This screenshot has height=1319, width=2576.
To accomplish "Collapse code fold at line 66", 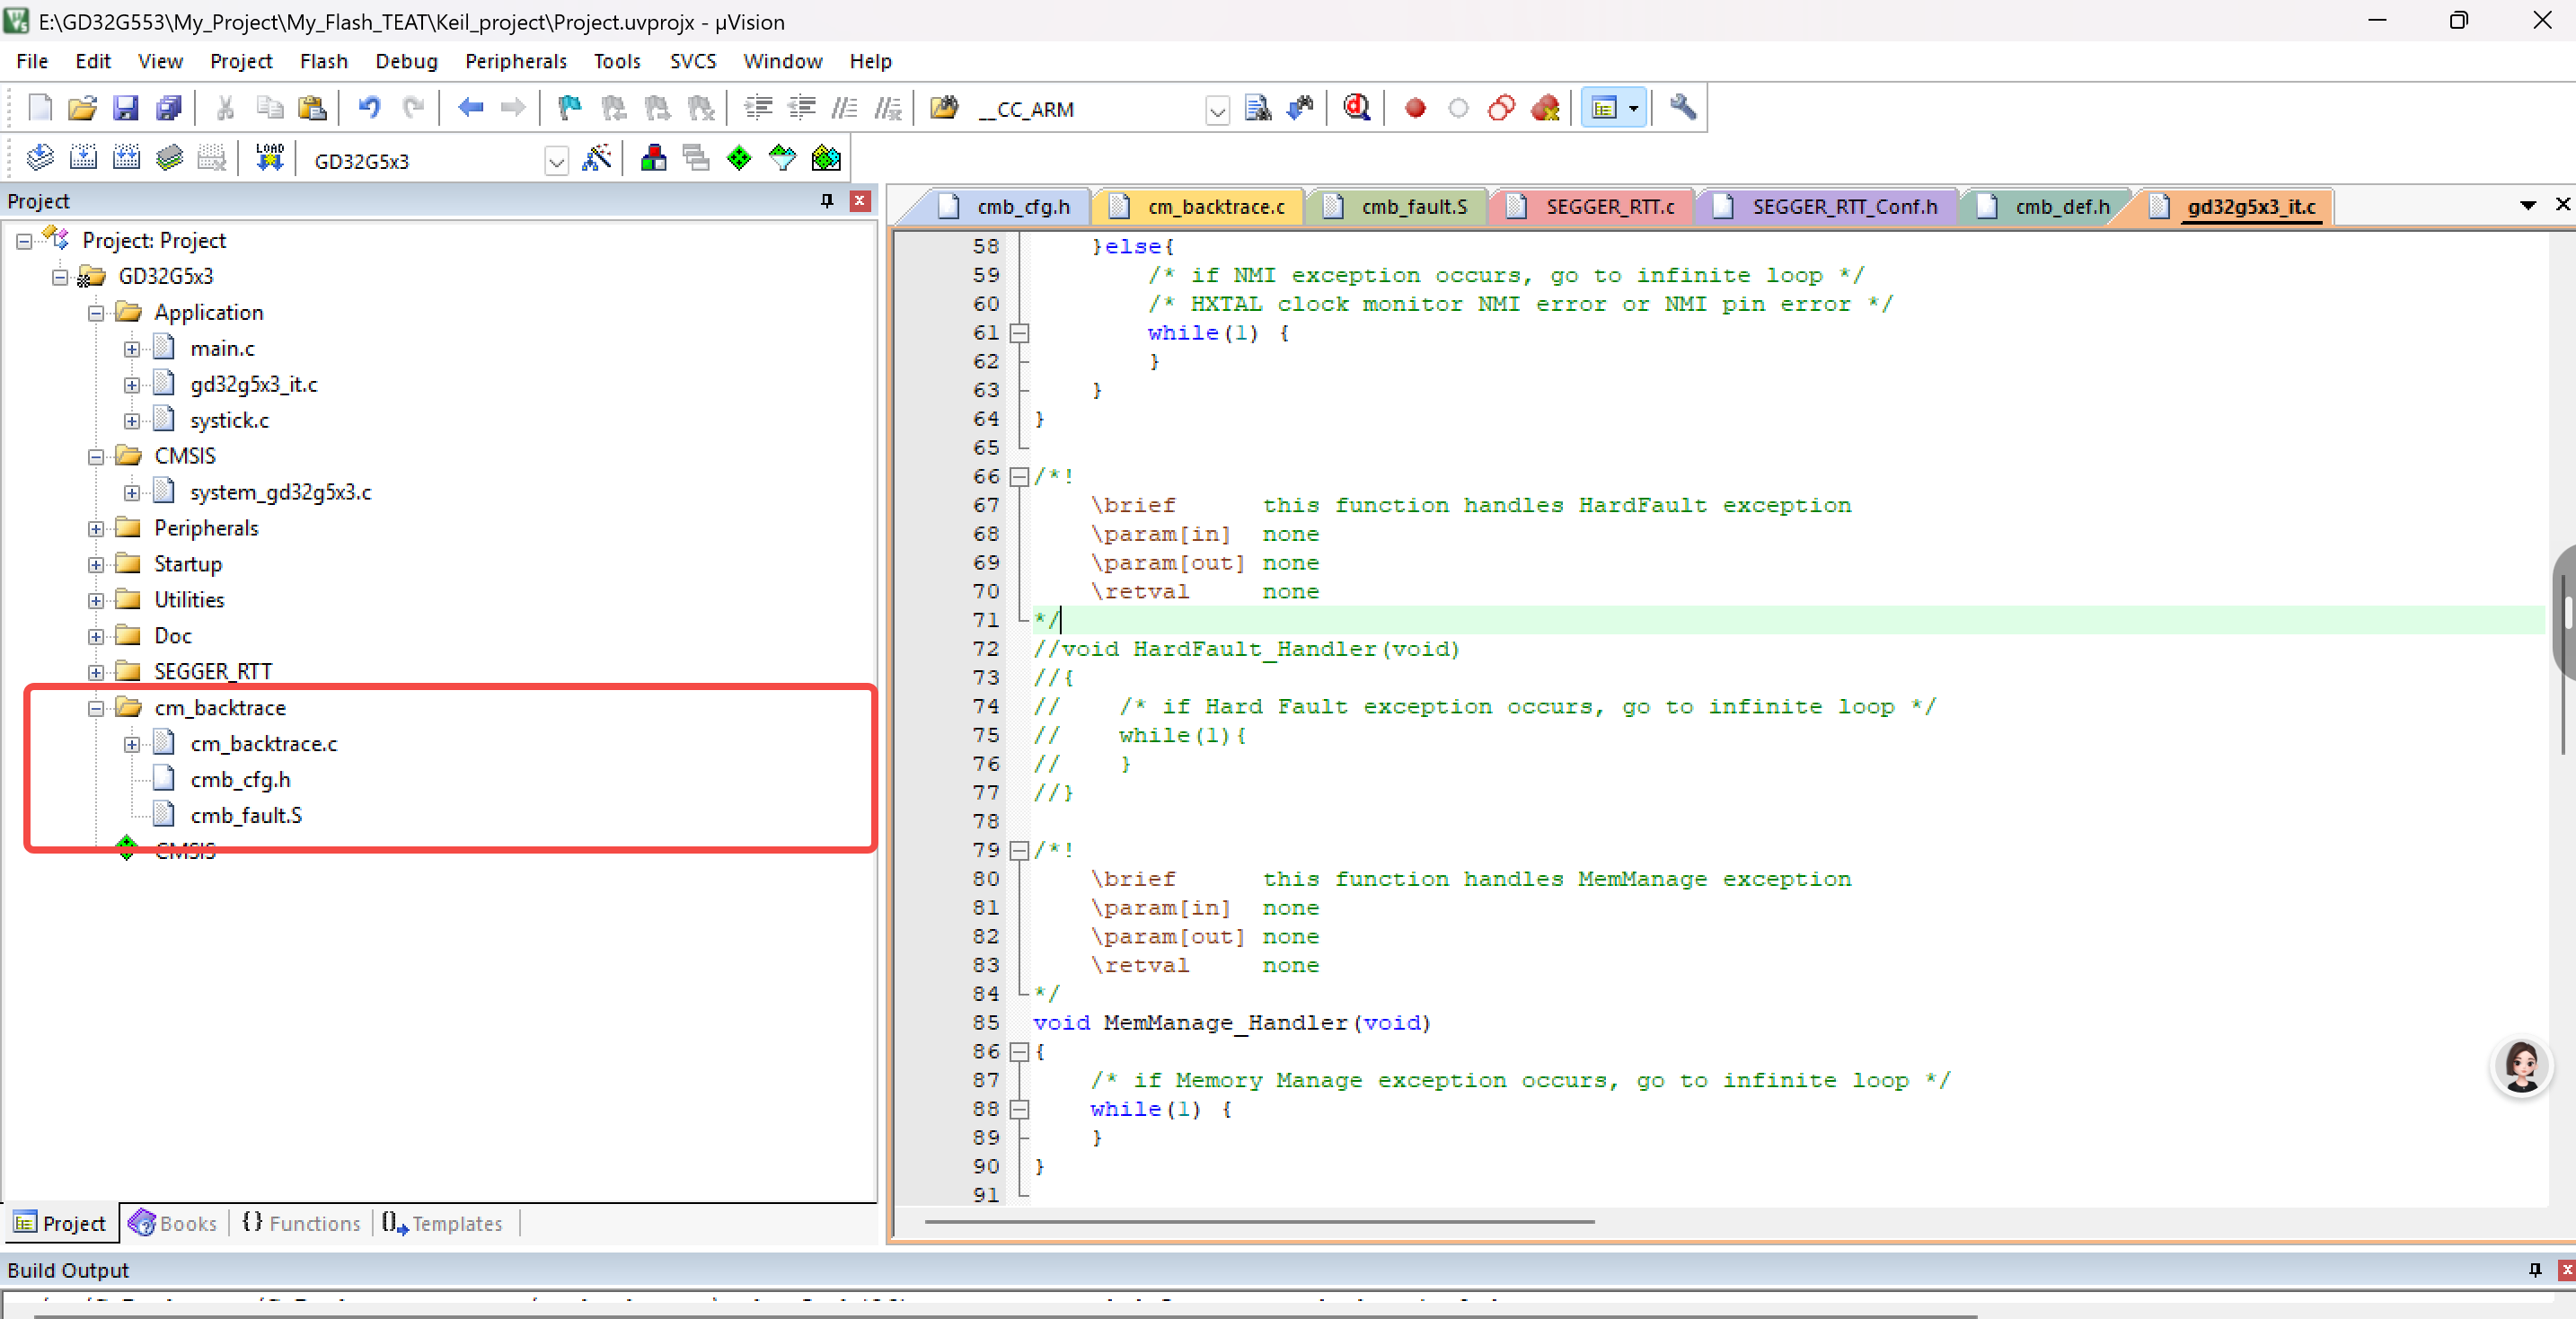I will 1019,477.
